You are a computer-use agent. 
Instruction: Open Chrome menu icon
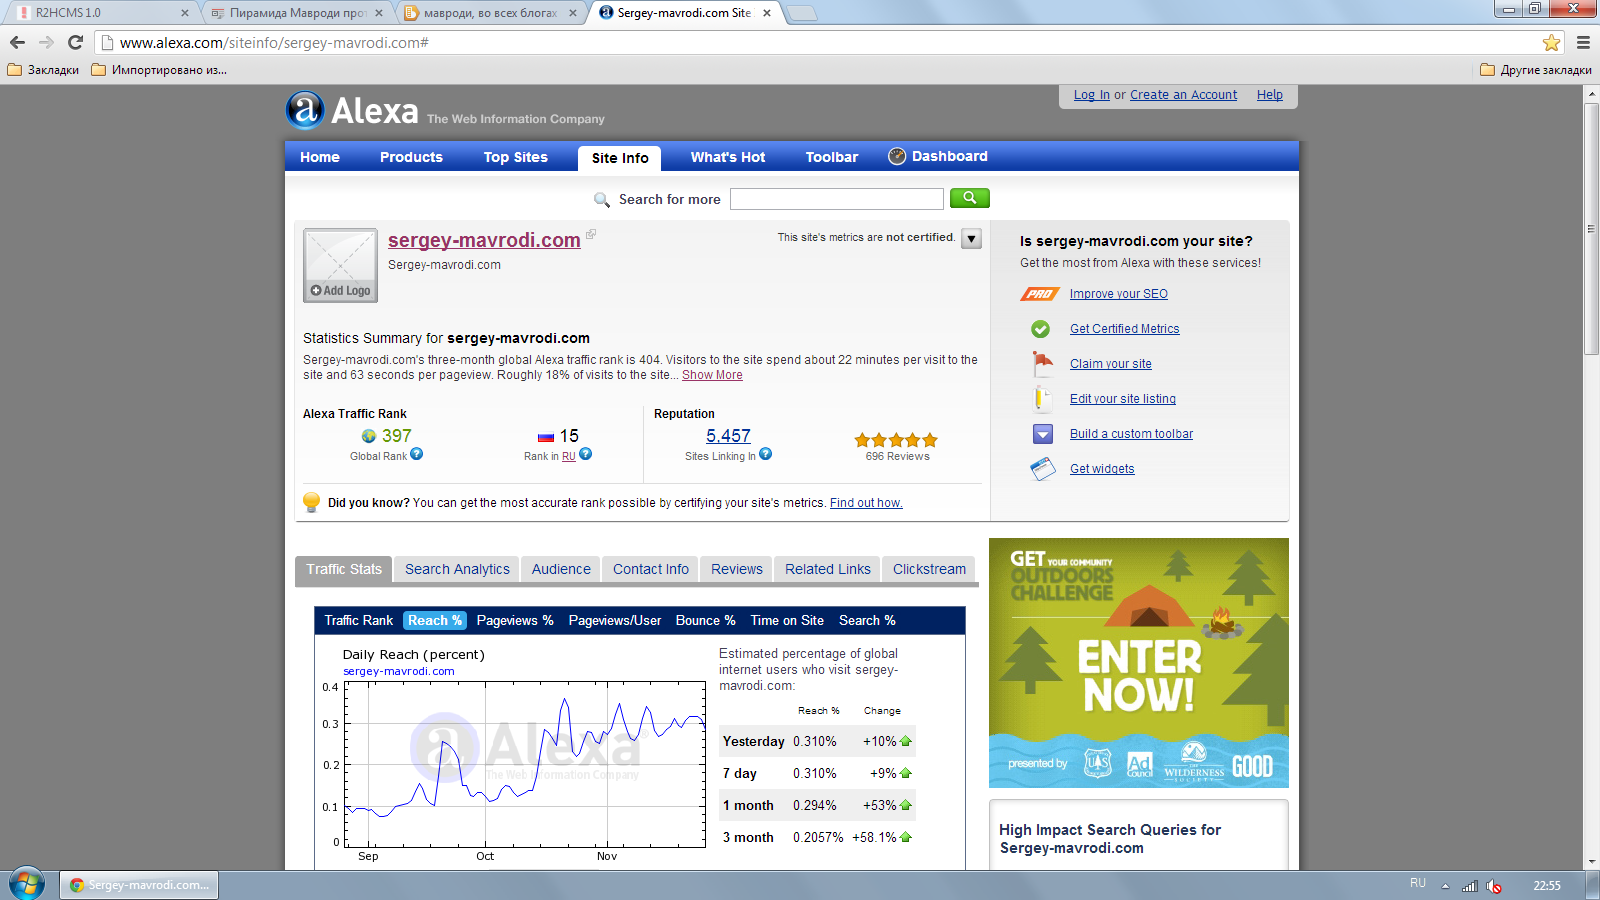click(x=1583, y=42)
